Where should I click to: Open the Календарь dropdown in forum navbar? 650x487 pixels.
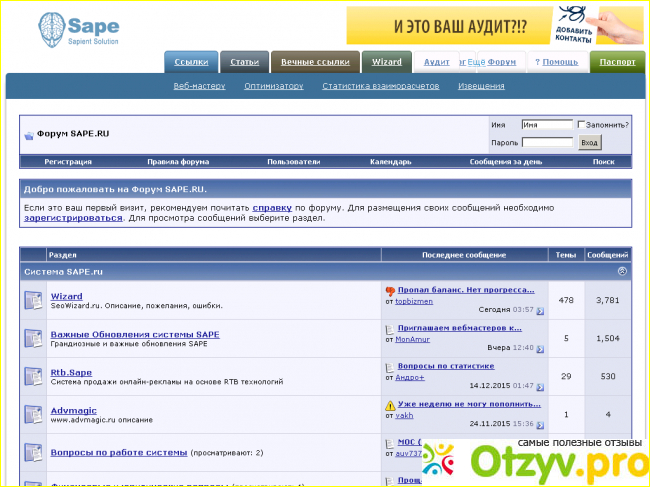[x=390, y=161]
